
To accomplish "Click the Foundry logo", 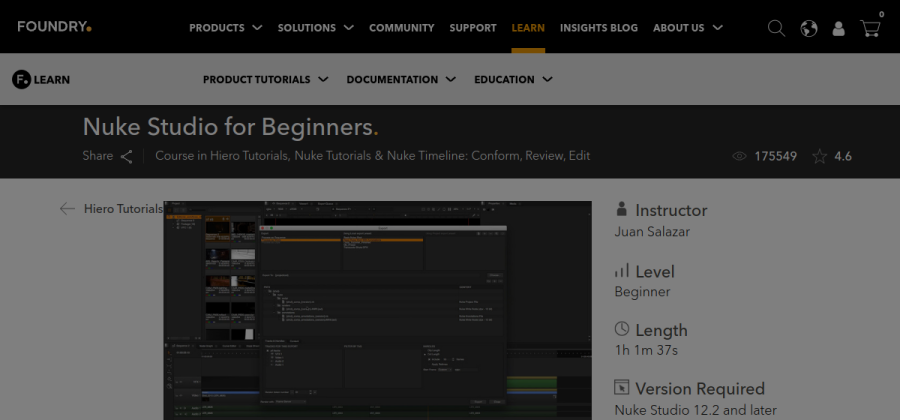I will coord(55,27).
